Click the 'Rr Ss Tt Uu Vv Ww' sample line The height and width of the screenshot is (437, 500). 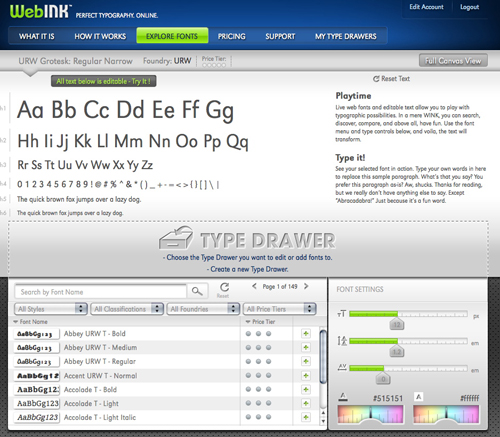coord(85,165)
